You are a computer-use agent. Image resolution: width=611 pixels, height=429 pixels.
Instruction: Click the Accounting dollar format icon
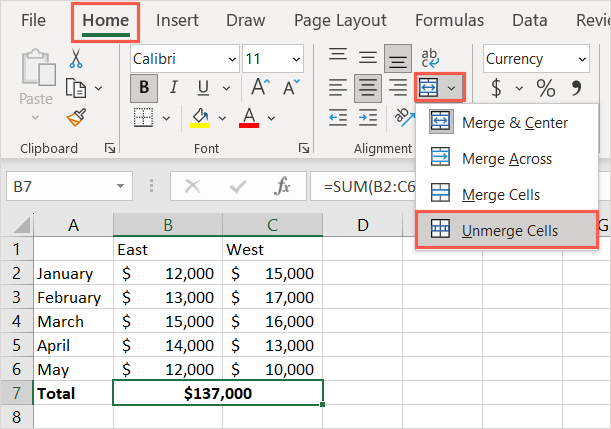pyautogui.click(x=497, y=88)
